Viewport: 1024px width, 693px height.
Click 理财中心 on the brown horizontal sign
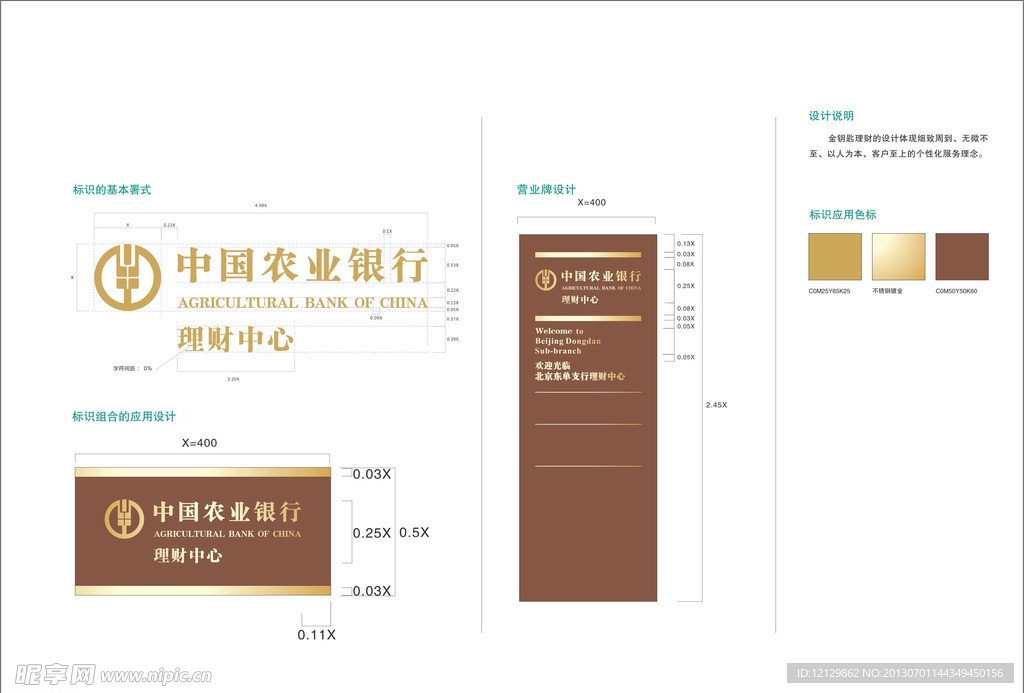(188, 555)
